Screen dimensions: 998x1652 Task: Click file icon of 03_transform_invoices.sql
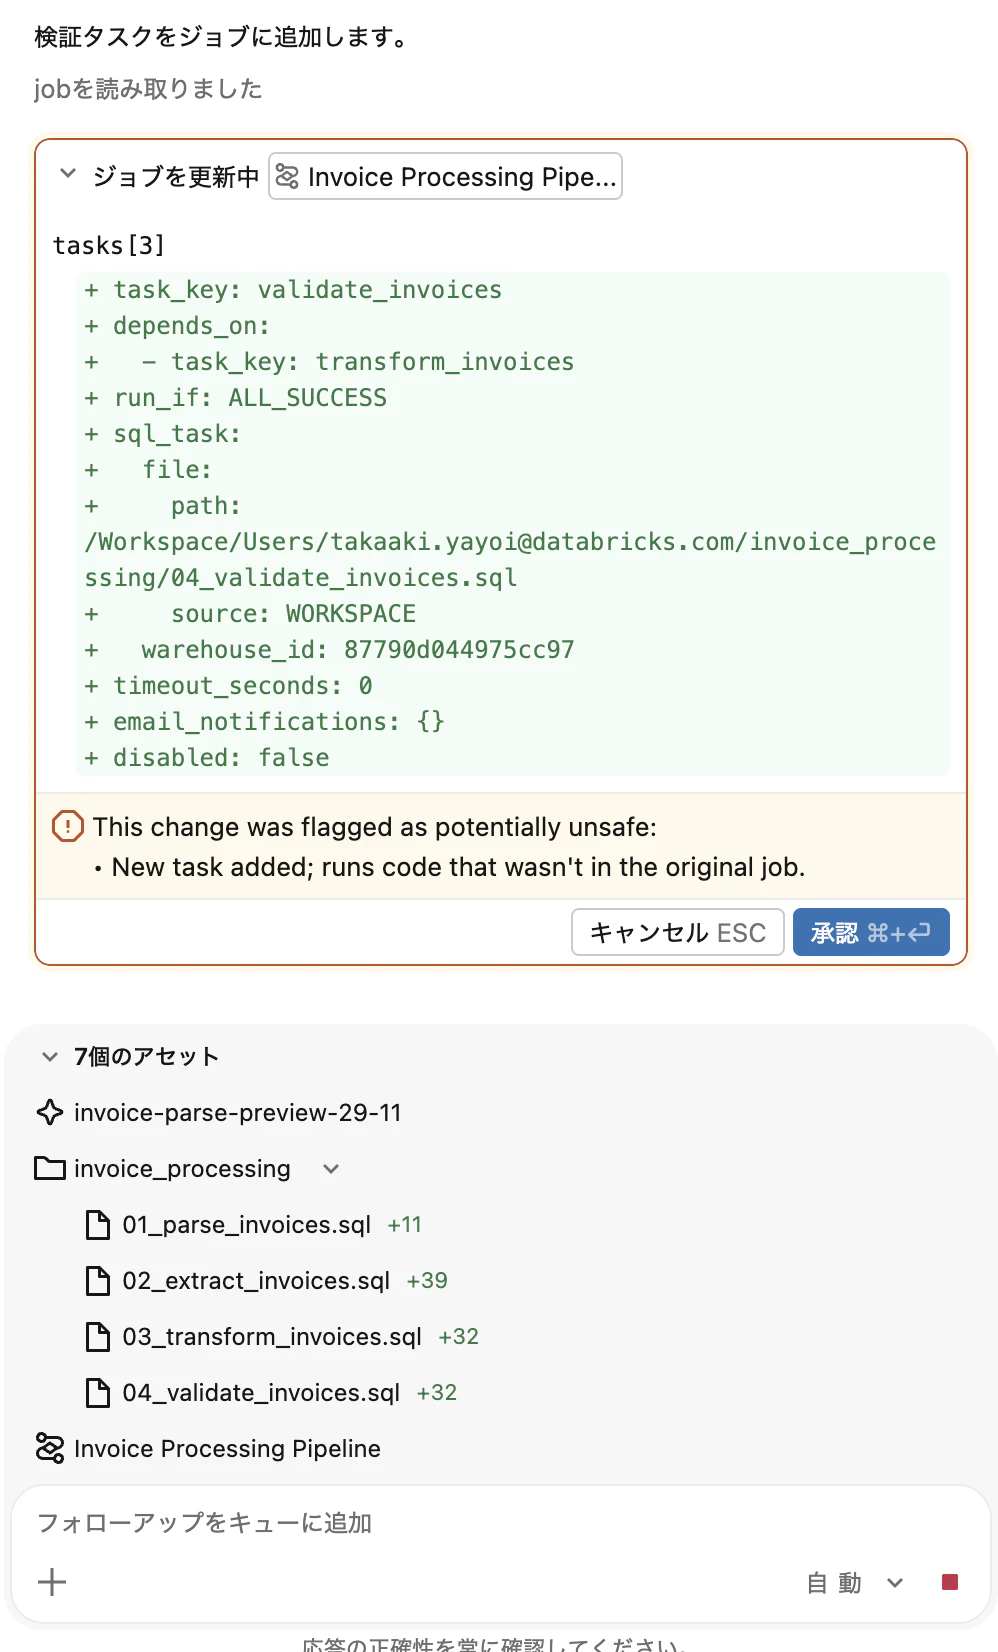(98, 1336)
